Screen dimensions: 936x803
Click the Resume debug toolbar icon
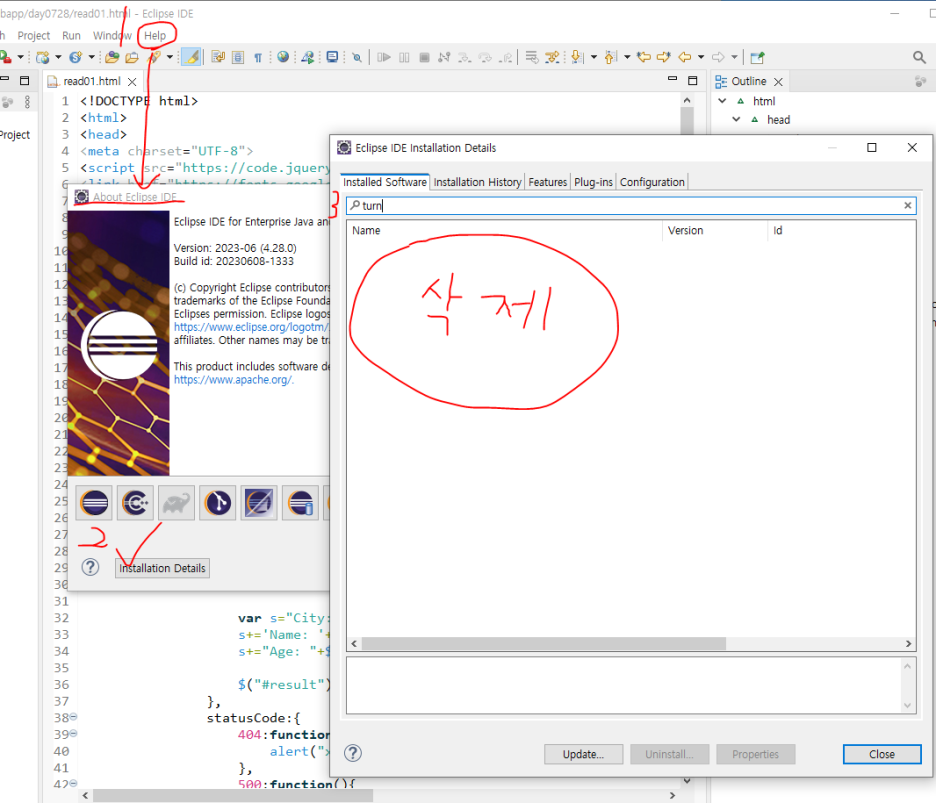coord(384,57)
